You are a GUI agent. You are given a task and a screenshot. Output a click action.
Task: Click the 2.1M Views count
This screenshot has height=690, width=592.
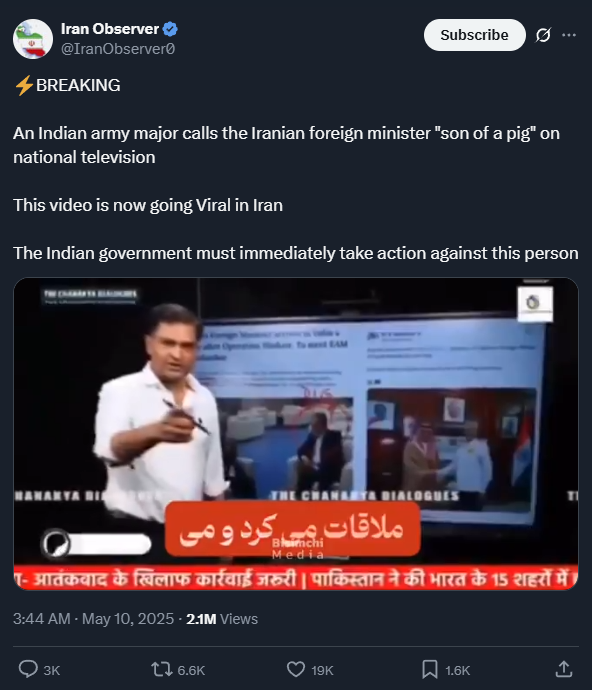[x=222, y=619]
